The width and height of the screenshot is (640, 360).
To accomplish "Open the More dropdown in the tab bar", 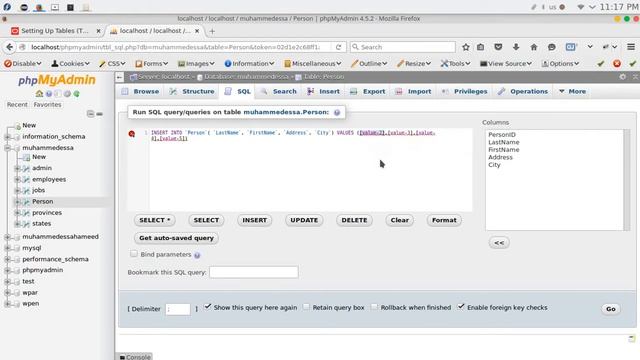I will coord(572,91).
